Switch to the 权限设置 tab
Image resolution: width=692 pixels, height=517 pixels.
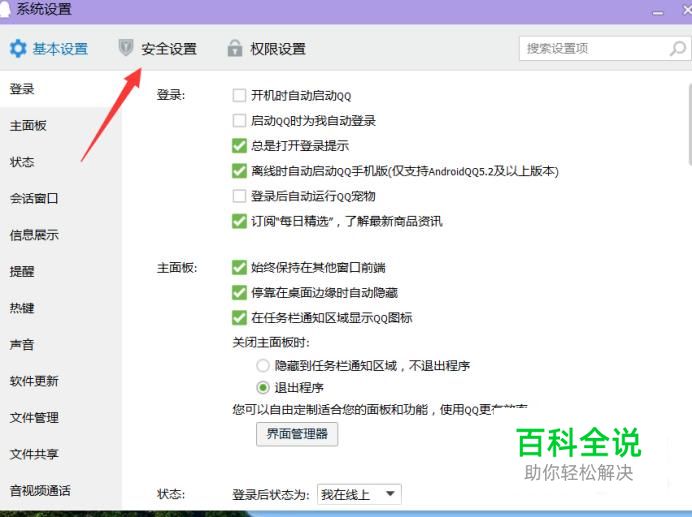pos(266,48)
